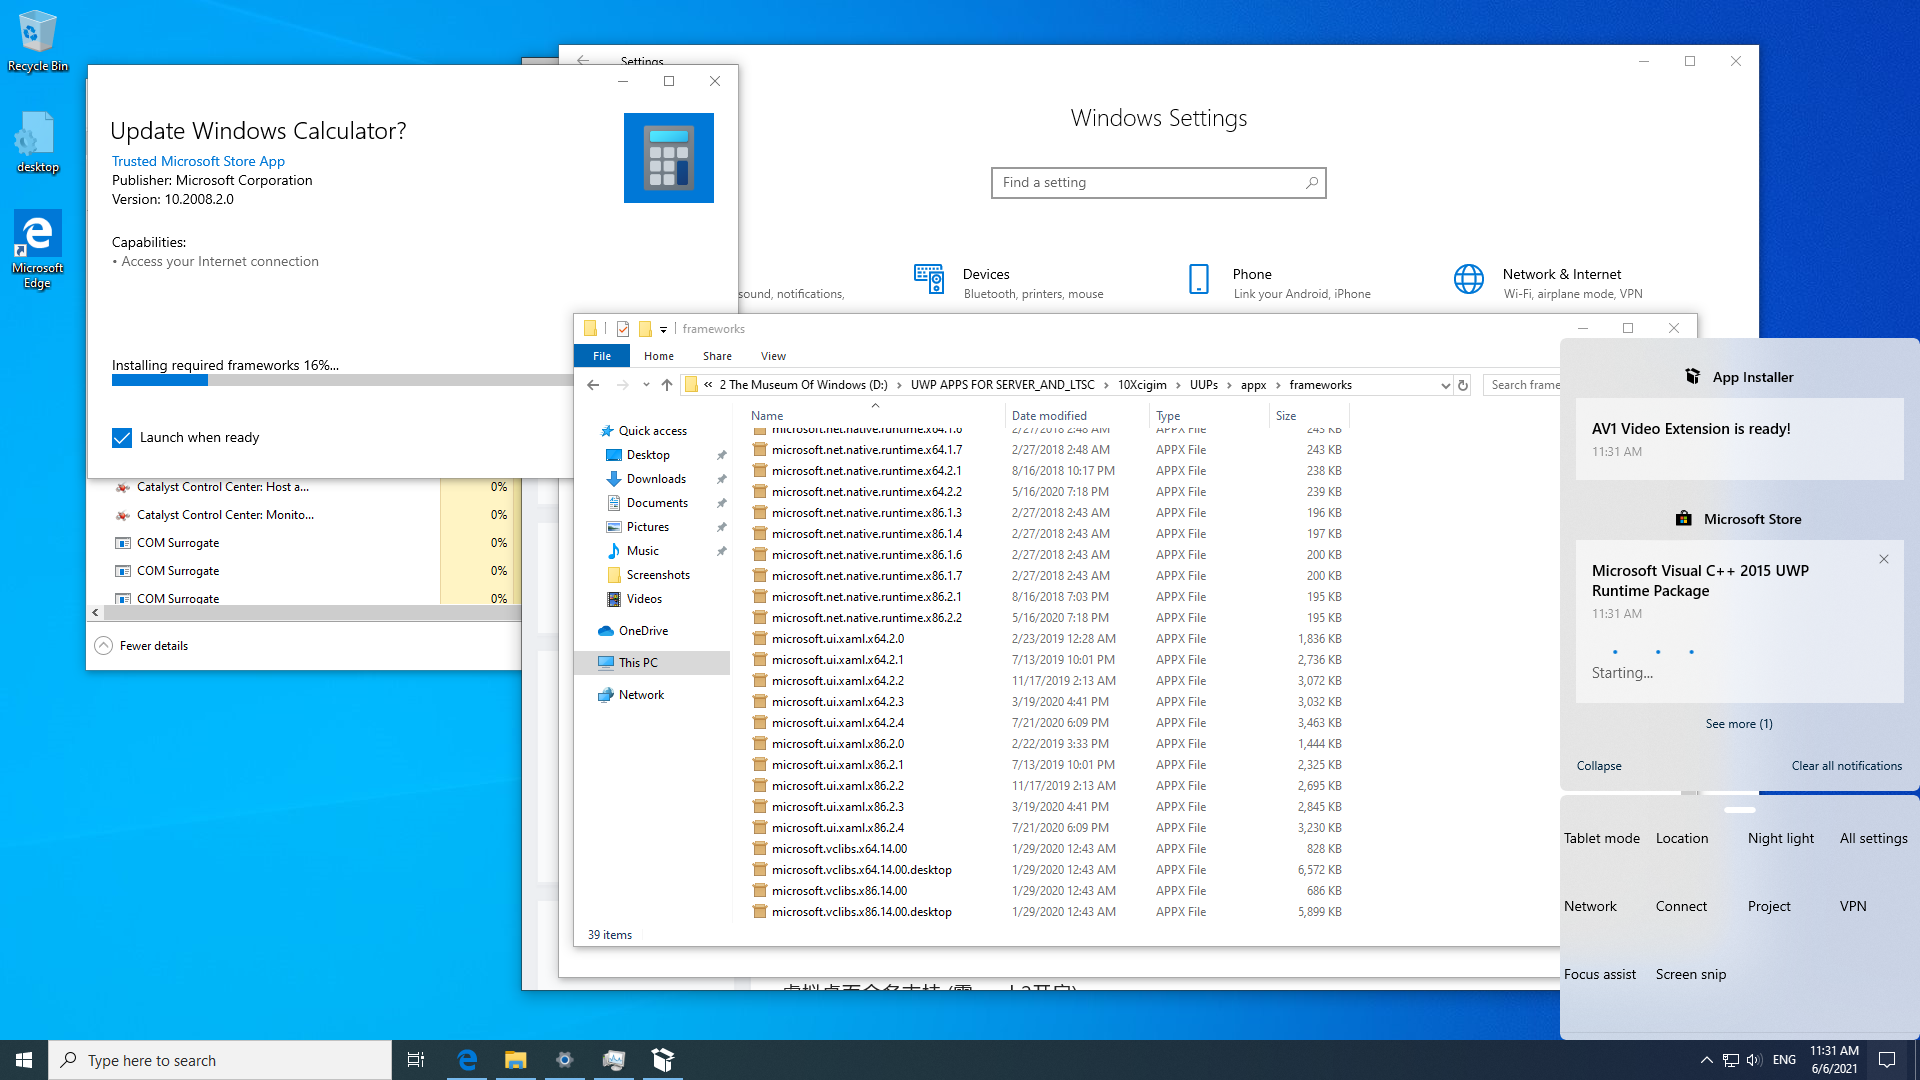Screen dimensions: 1920x1080
Task: Click the Phone settings icon
Action: (x=1198, y=279)
